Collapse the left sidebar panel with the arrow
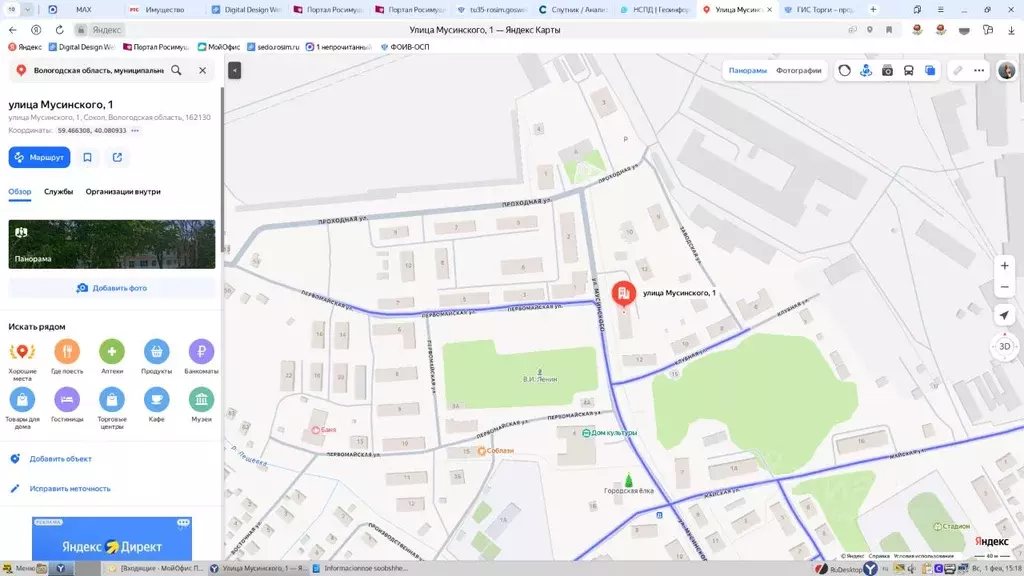The image size is (1024, 576). pyautogui.click(x=234, y=70)
